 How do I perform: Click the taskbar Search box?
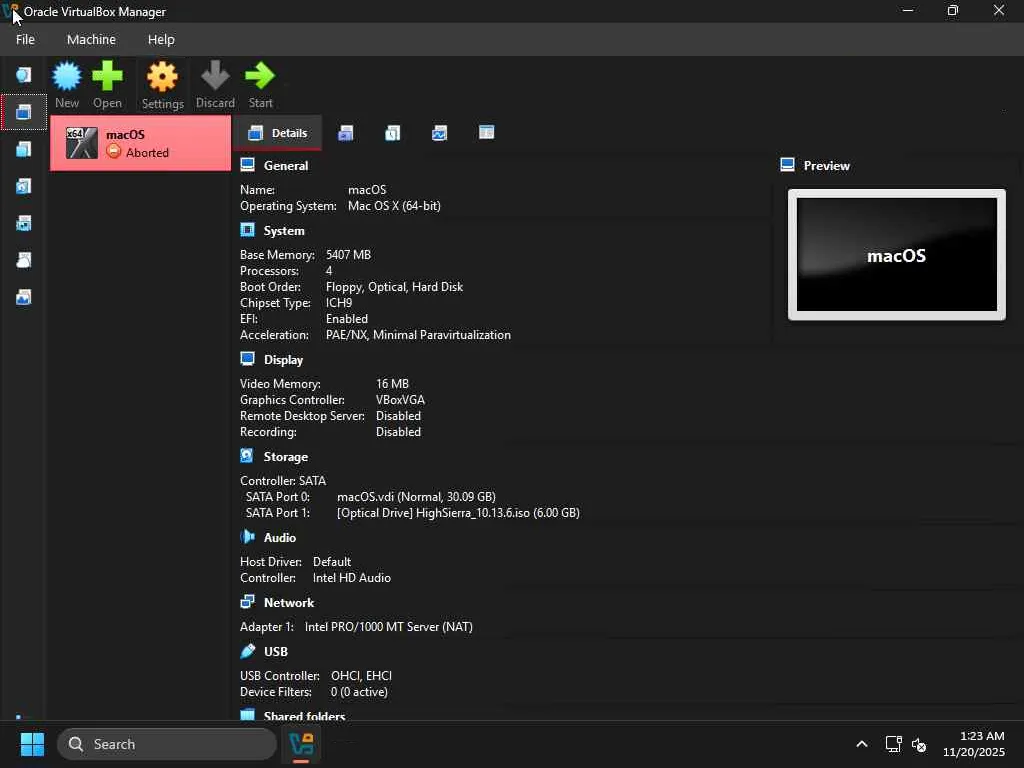tap(167, 744)
